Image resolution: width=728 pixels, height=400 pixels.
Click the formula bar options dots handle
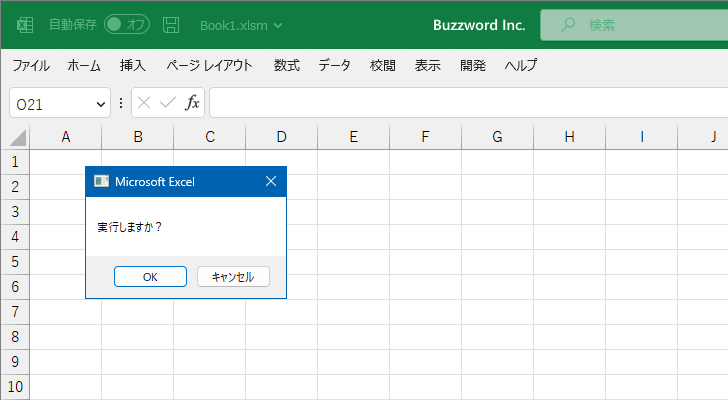coord(121,103)
